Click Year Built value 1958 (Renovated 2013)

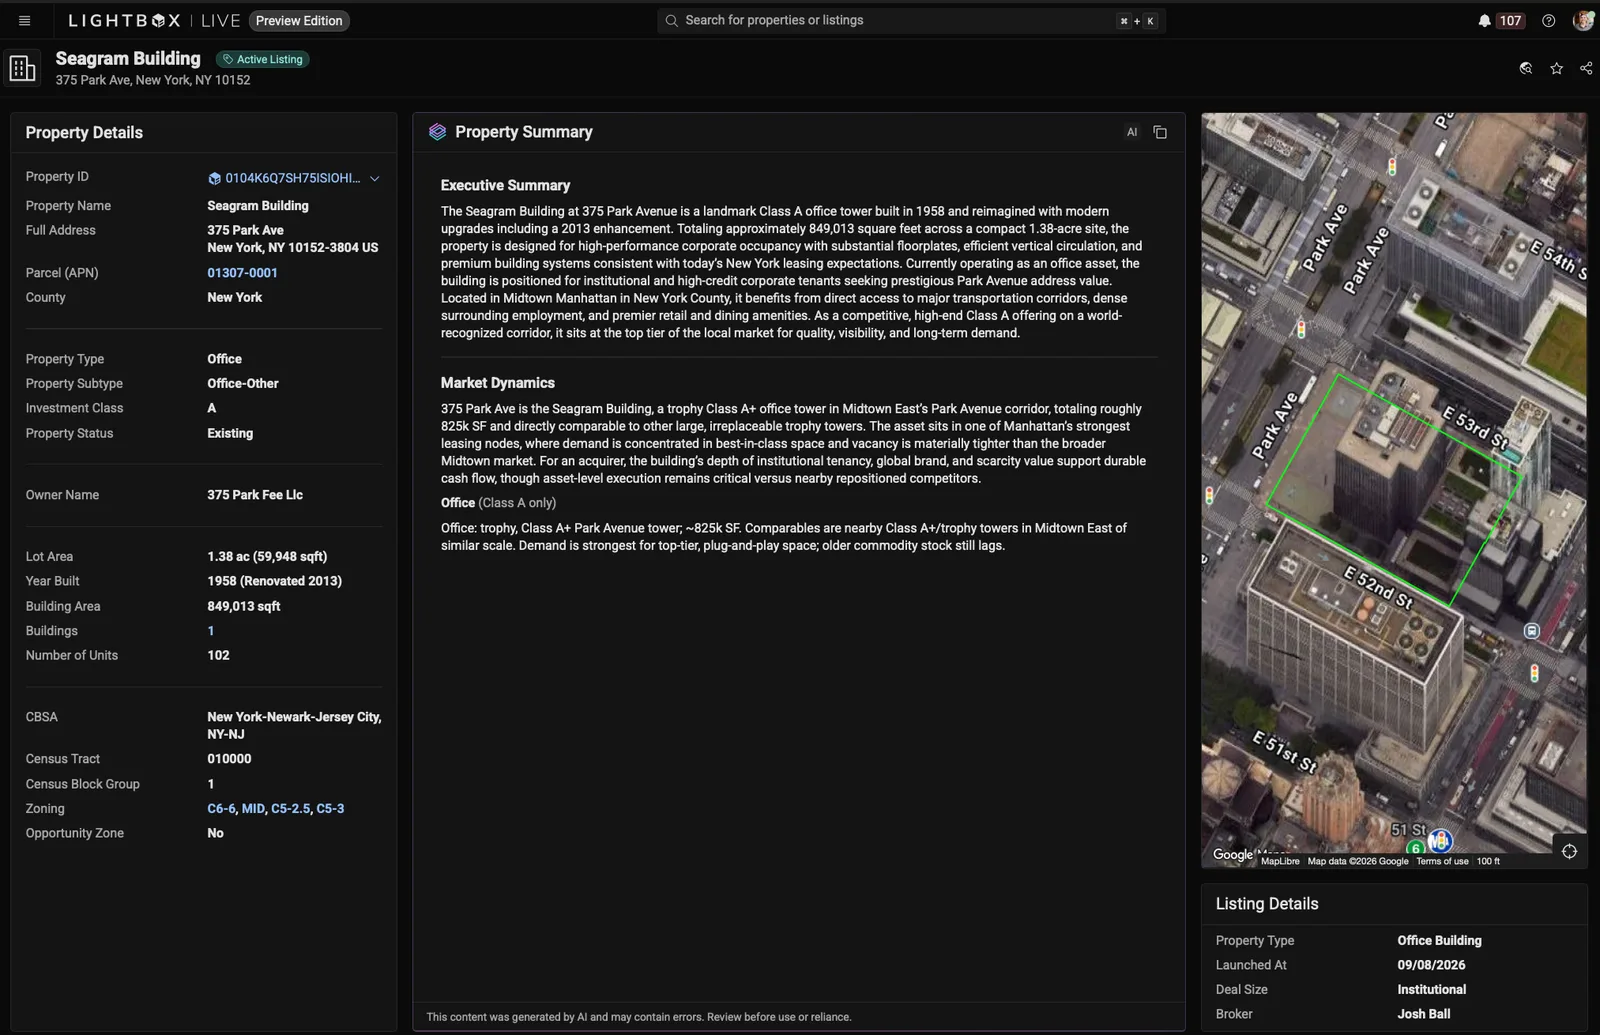(x=275, y=581)
